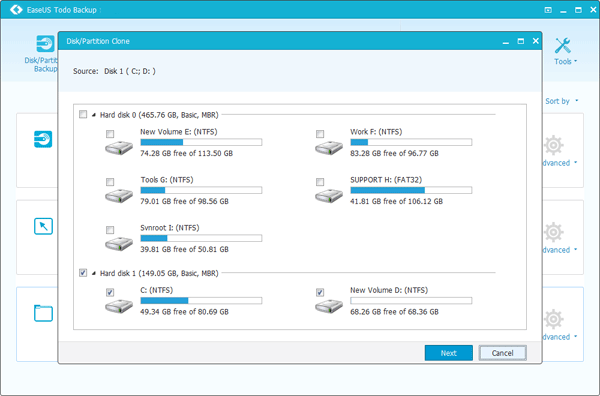The height and width of the screenshot is (396, 600).
Task: Click drive icon for C: (NTFS)
Action: click(x=119, y=306)
